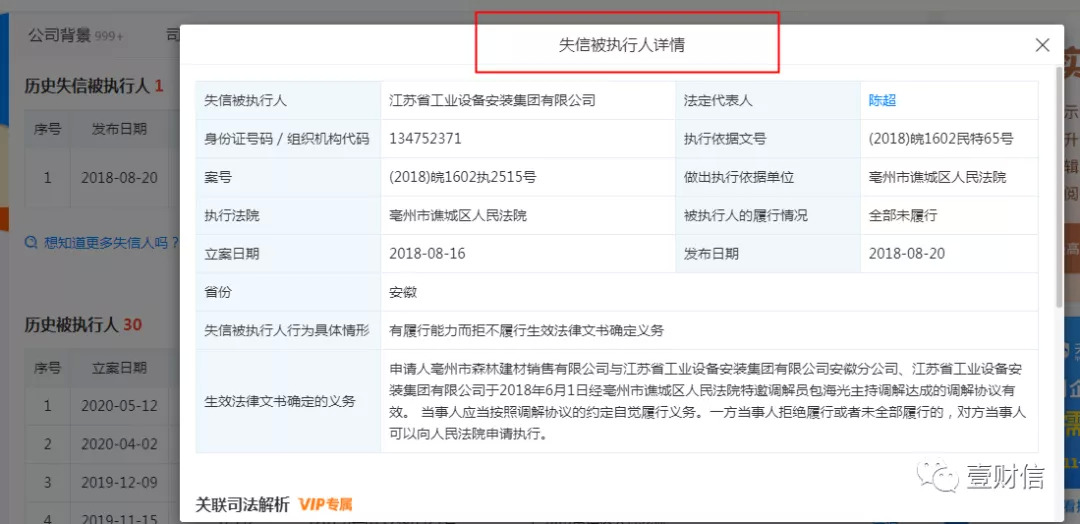1080x524 pixels.
Task: Click company name 江苏省工业设备安装集团有限公司
Action: click(492, 100)
